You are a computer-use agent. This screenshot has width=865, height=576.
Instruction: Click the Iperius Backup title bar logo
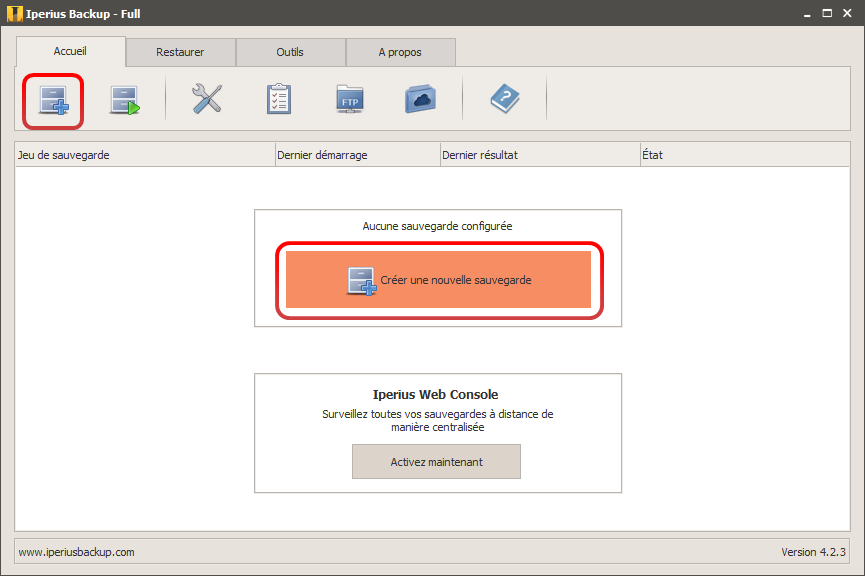click(15, 14)
